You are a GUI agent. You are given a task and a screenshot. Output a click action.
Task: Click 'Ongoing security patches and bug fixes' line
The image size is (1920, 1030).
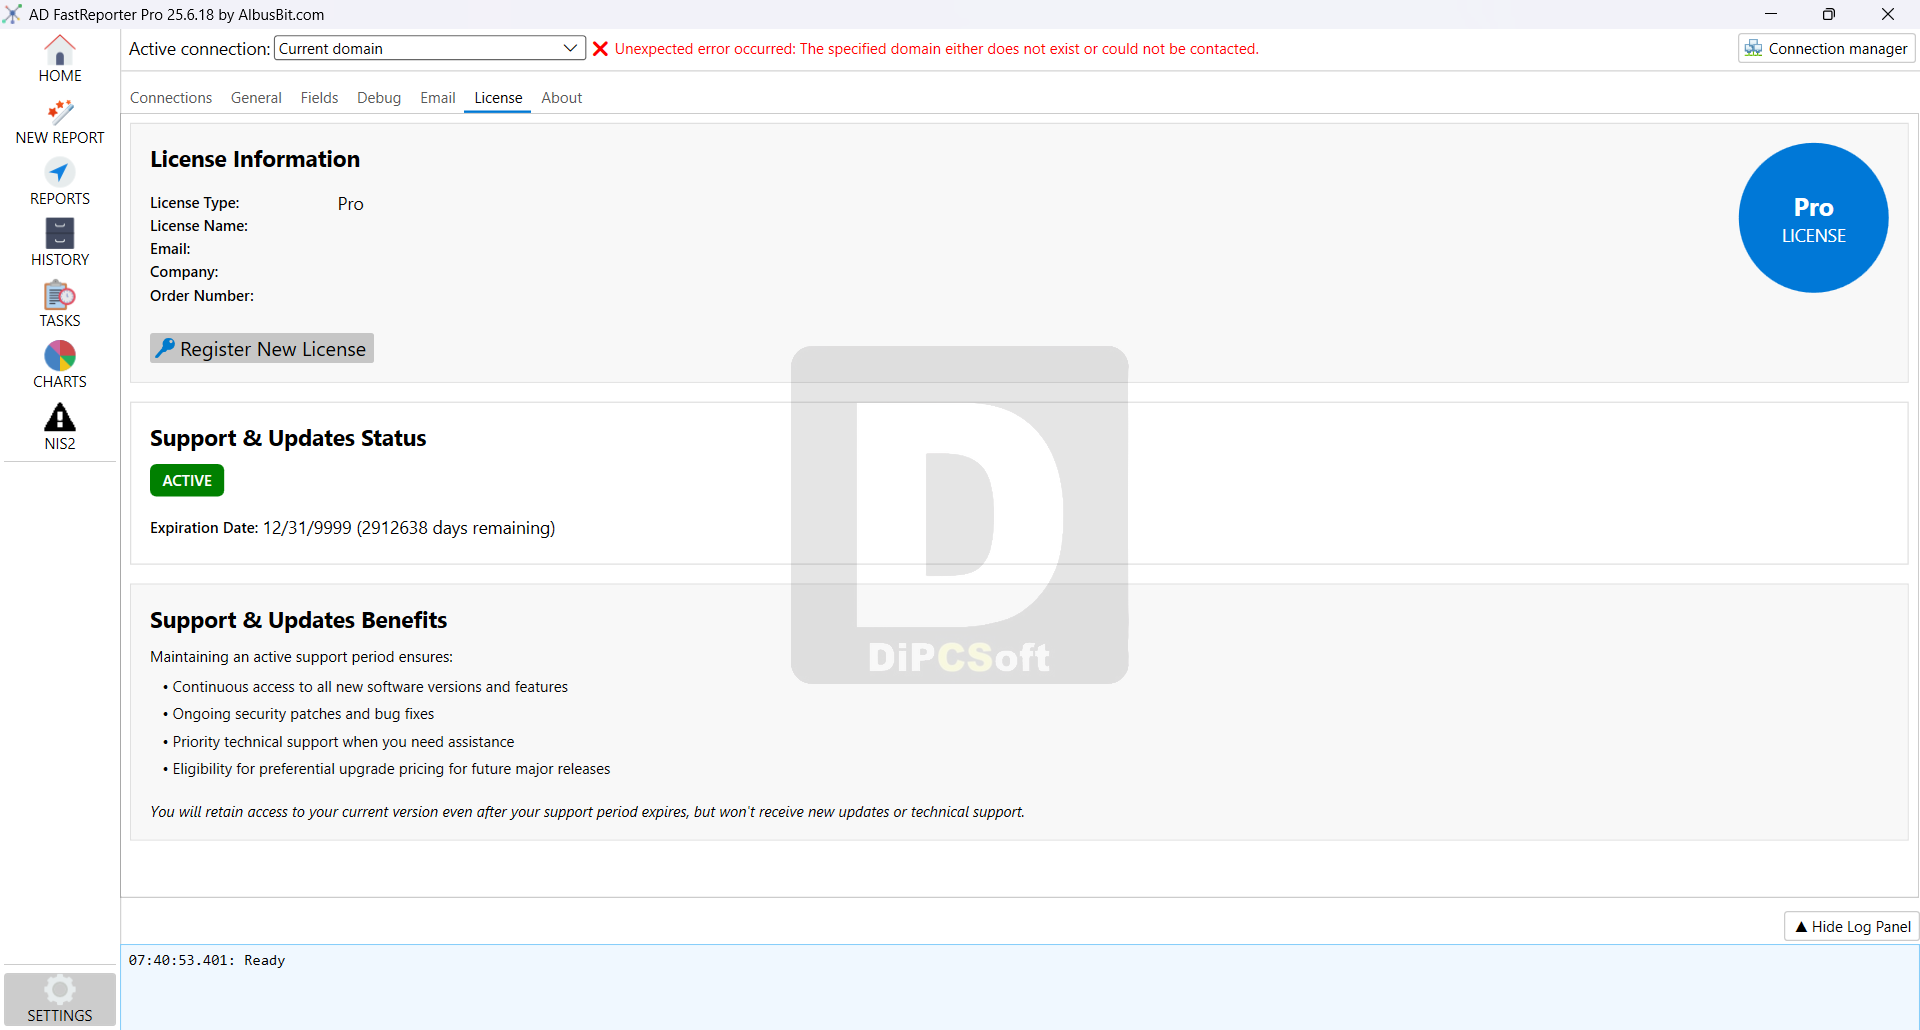tap(303, 714)
